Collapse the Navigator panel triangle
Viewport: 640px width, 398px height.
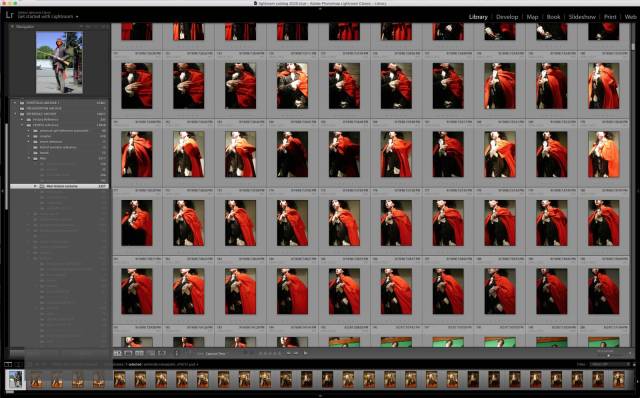12,27
